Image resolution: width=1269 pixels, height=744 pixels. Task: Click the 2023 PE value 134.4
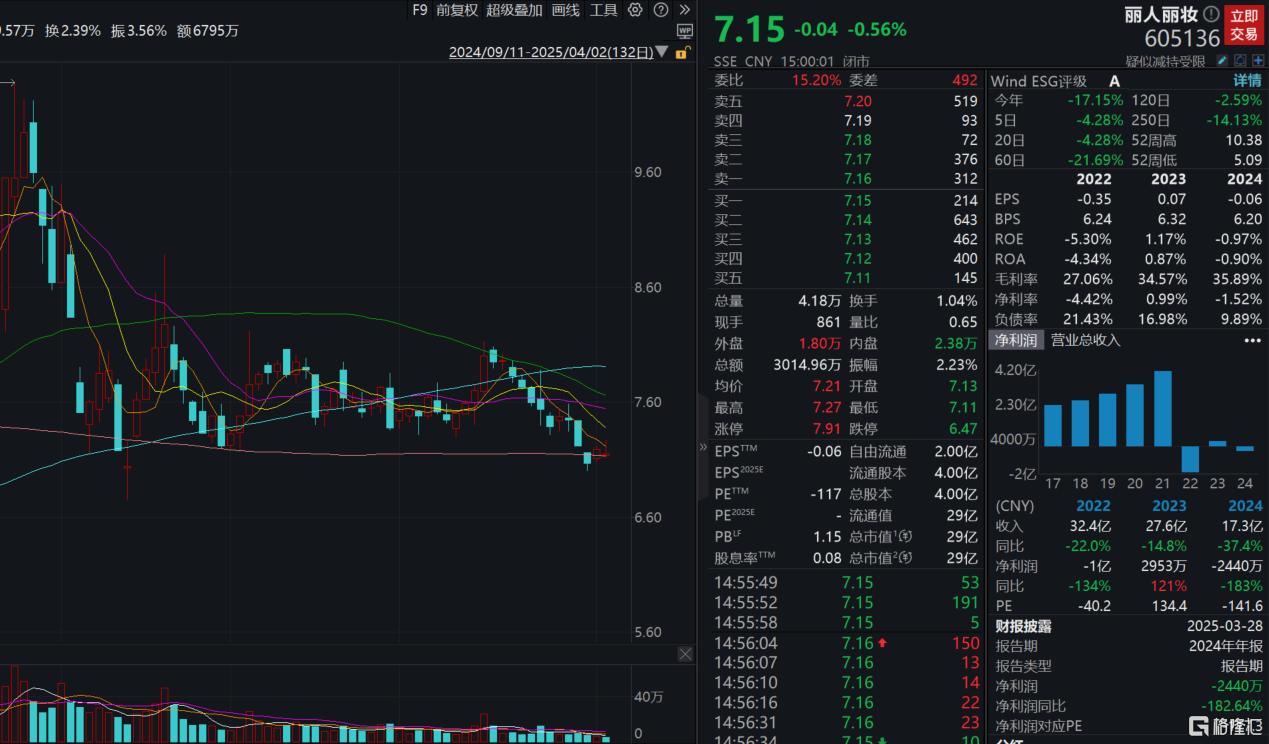click(1169, 606)
